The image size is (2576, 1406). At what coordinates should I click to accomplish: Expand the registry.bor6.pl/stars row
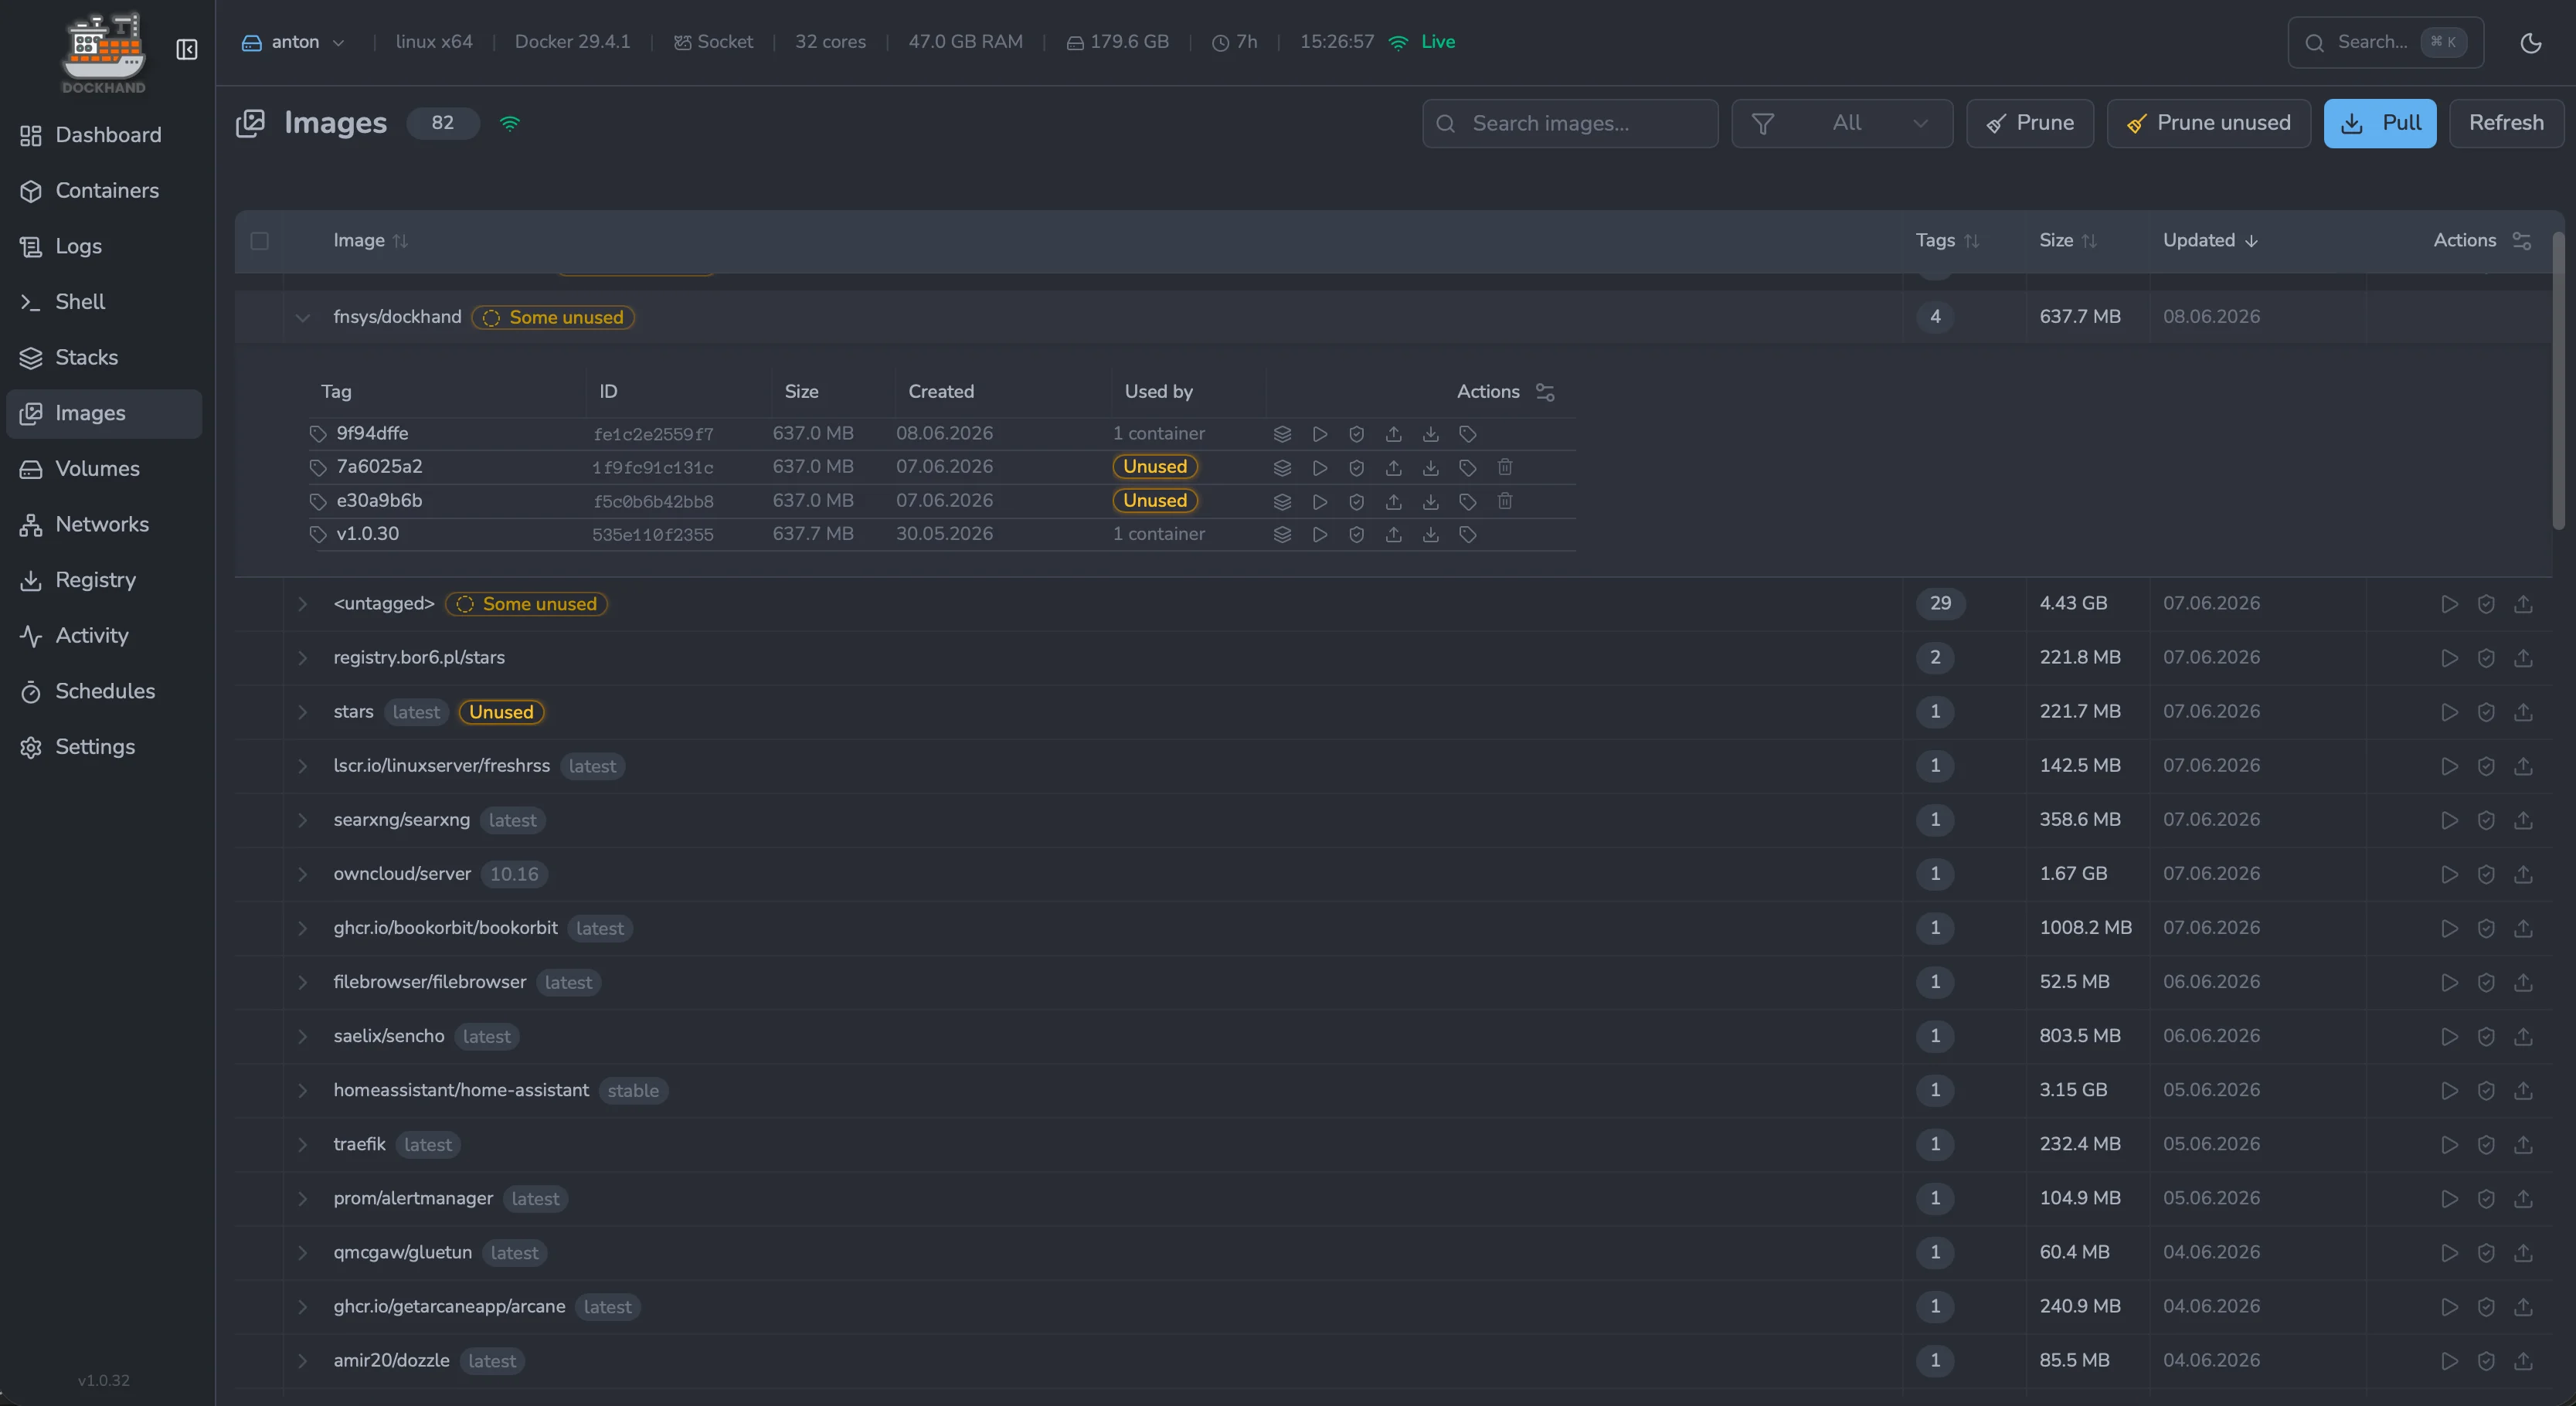[302, 658]
